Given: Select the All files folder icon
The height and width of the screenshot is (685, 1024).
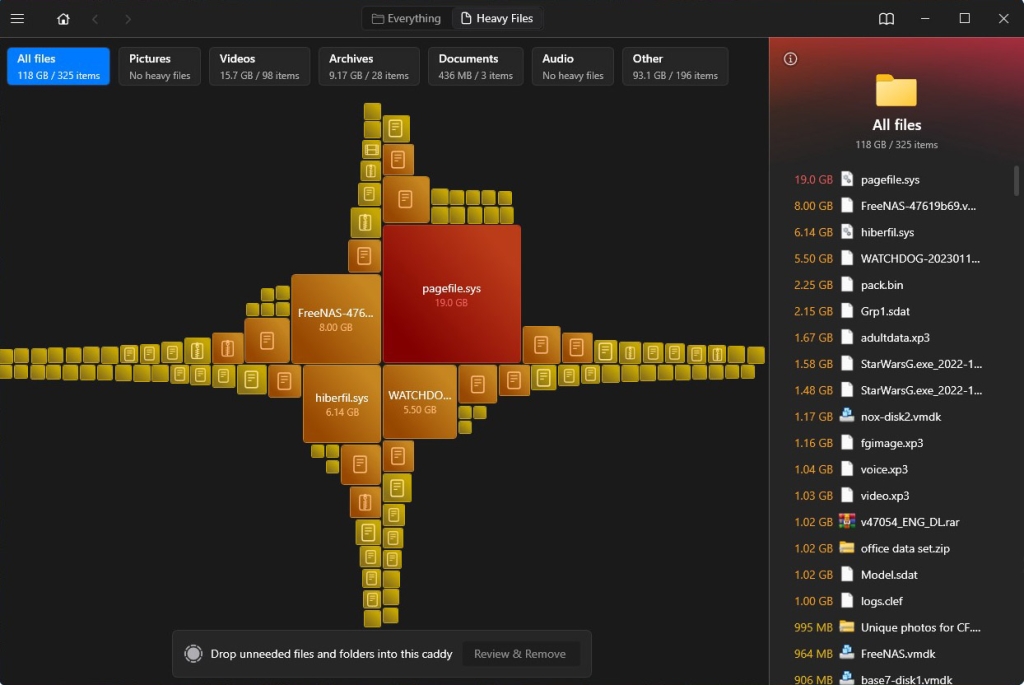Looking at the screenshot, I should pos(896,91).
